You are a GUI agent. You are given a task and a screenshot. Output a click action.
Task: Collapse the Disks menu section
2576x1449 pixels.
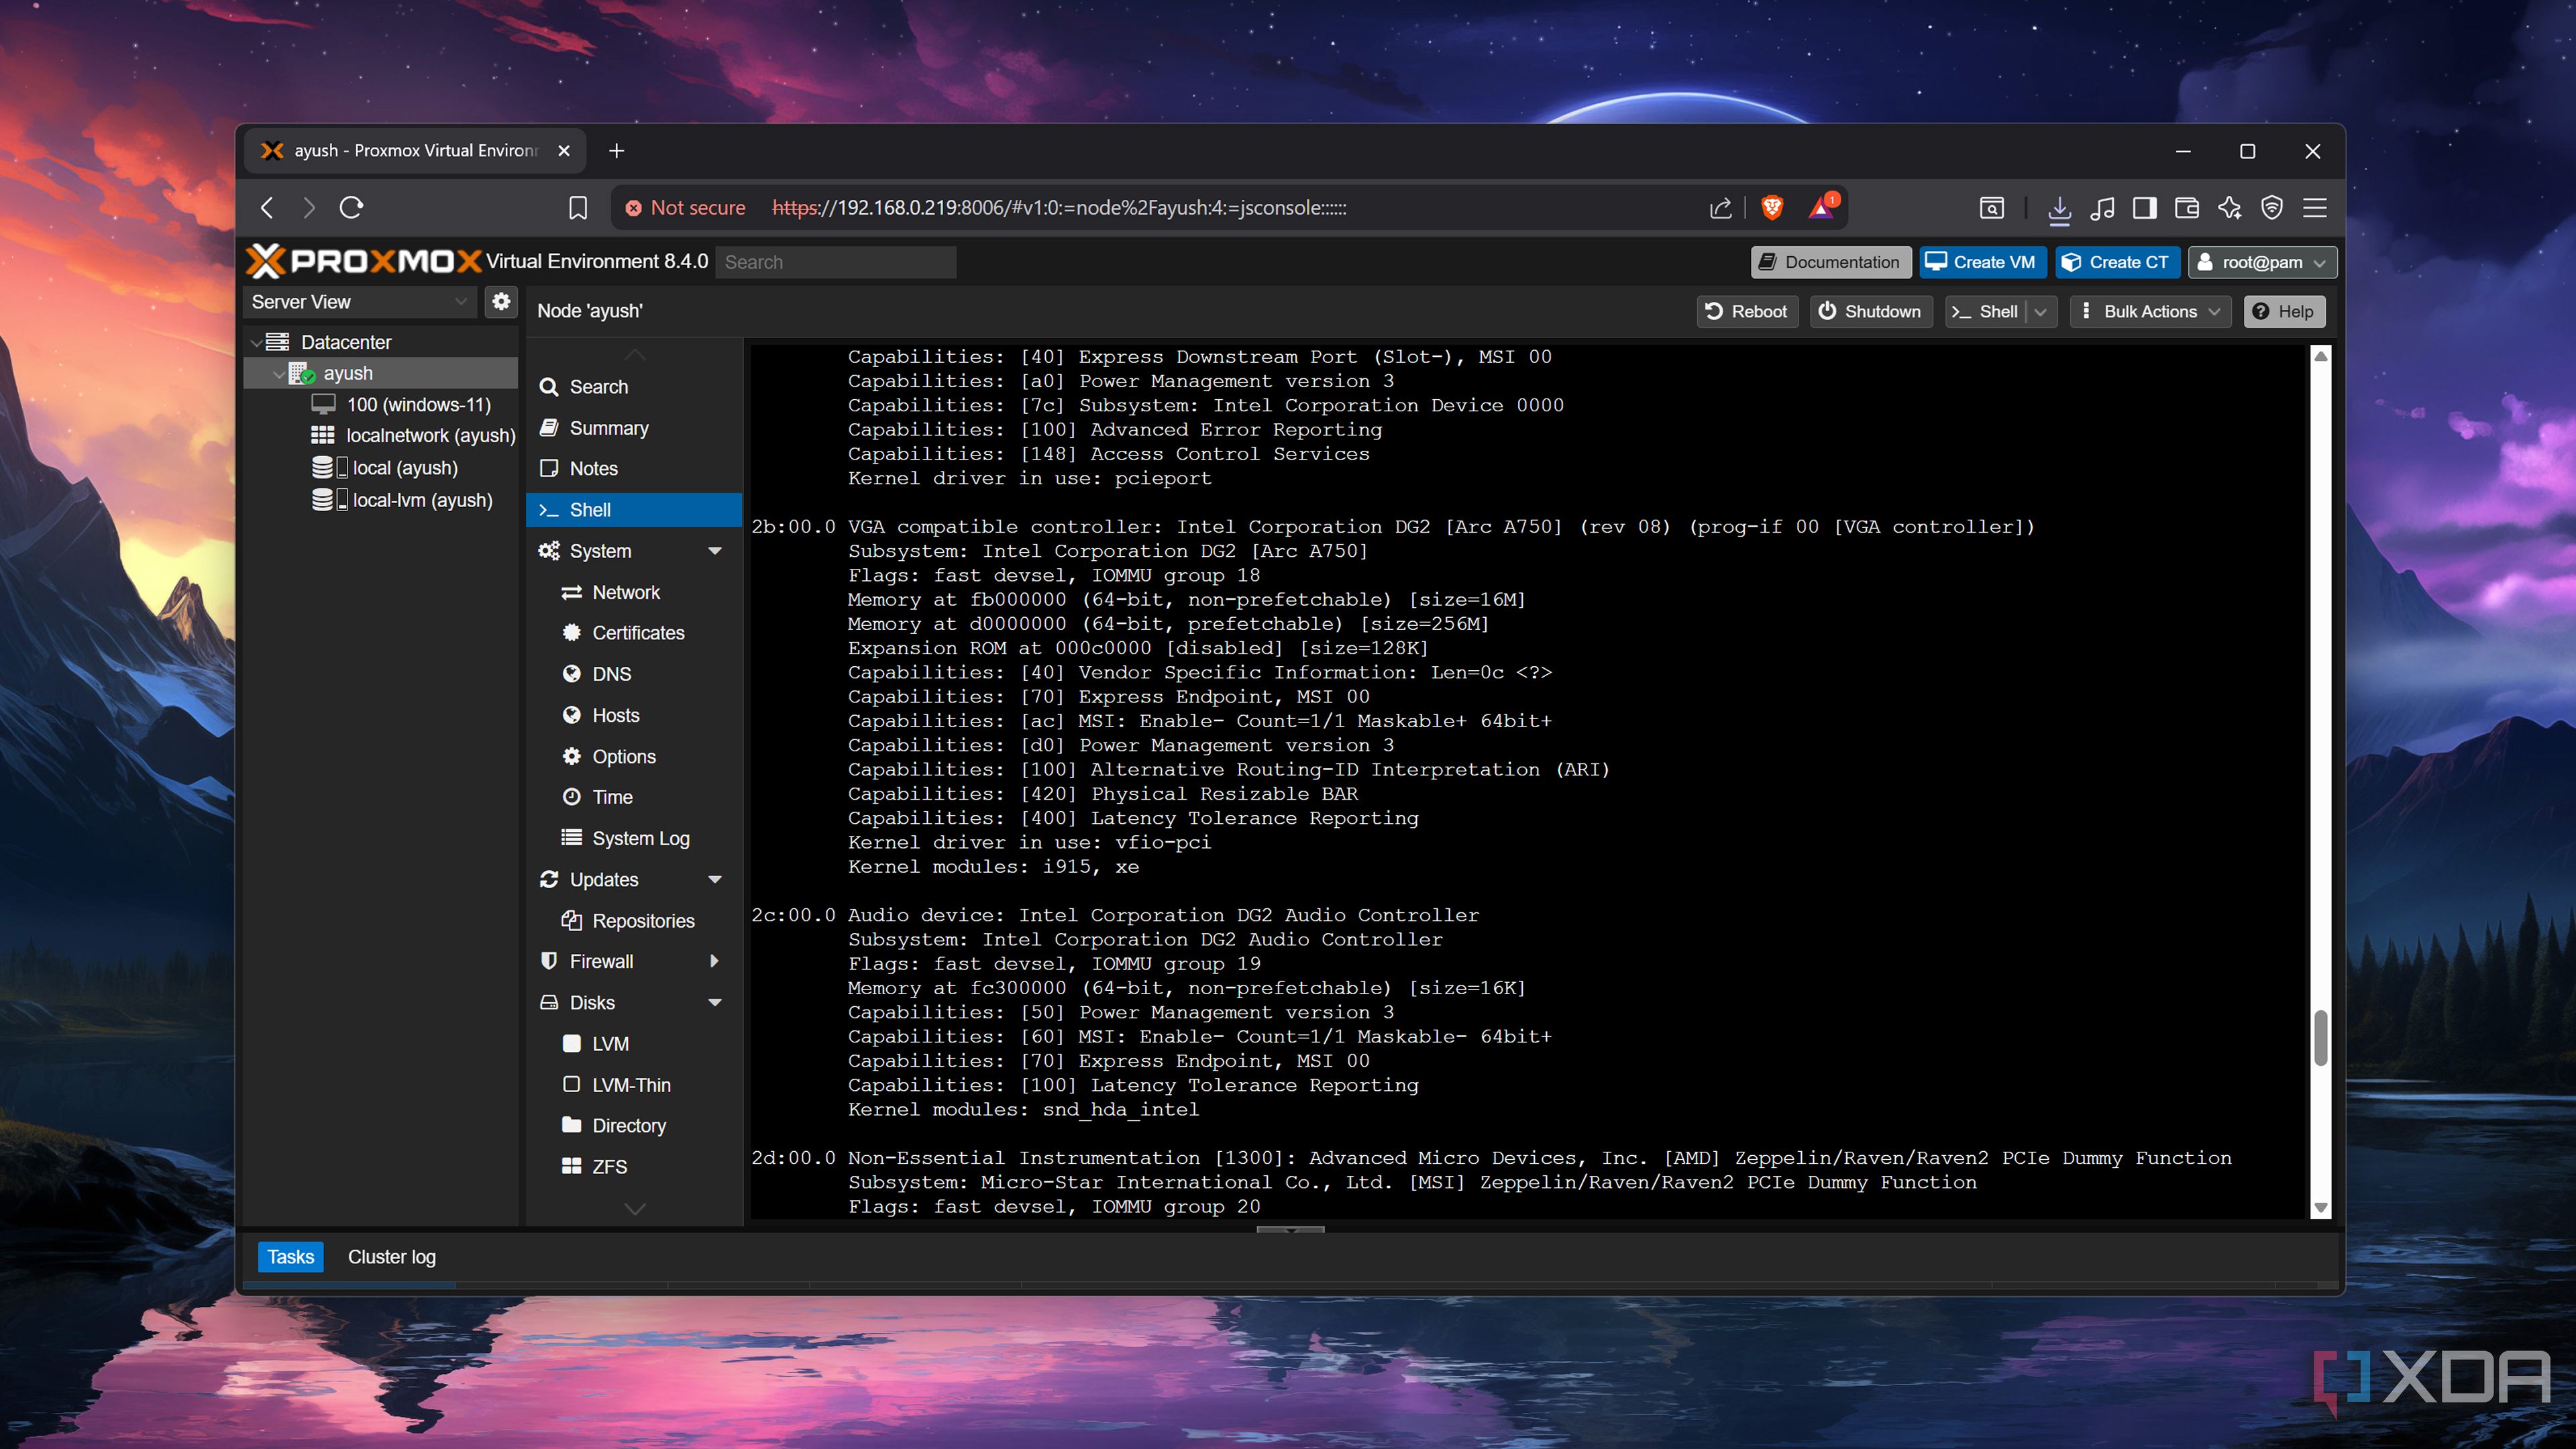(715, 1002)
